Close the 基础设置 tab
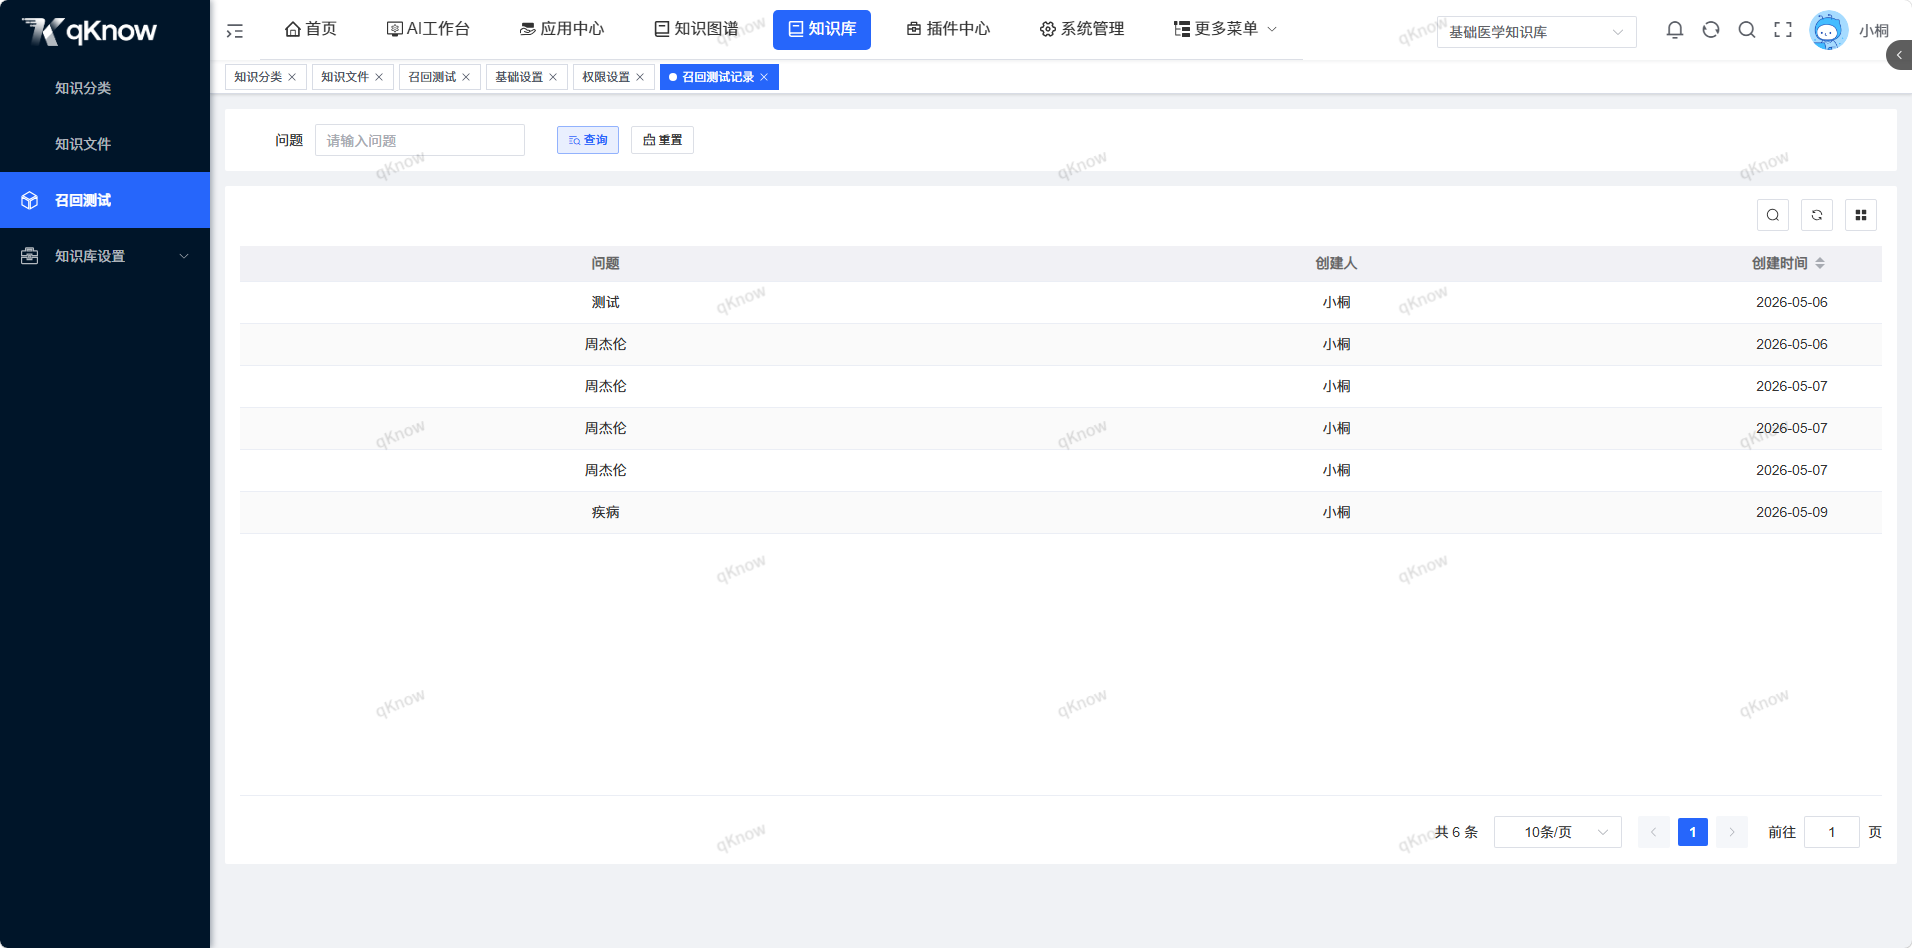 coord(553,77)
